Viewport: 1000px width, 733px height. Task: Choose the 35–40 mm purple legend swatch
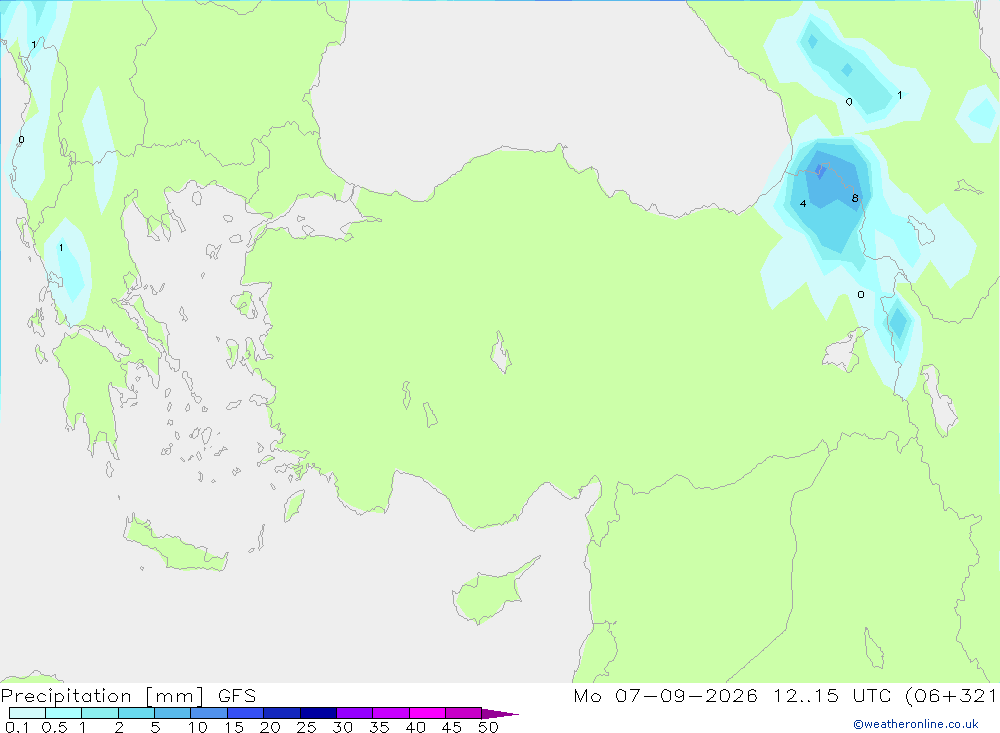390,713
